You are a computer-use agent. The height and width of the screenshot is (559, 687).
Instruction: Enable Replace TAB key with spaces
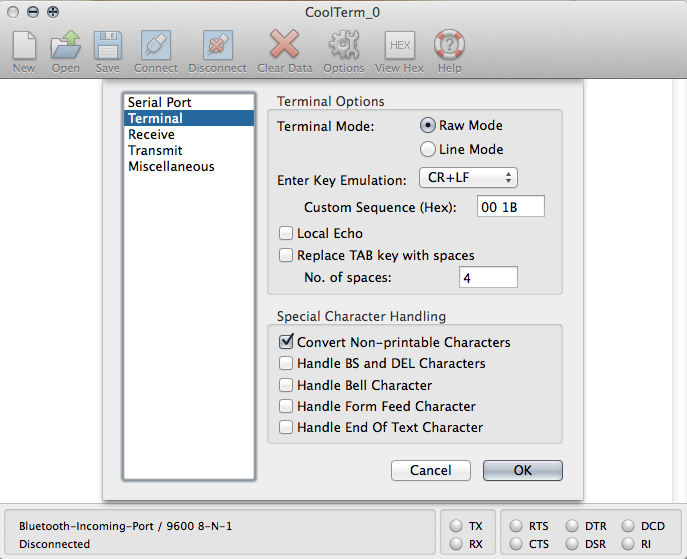click(286, 255)
